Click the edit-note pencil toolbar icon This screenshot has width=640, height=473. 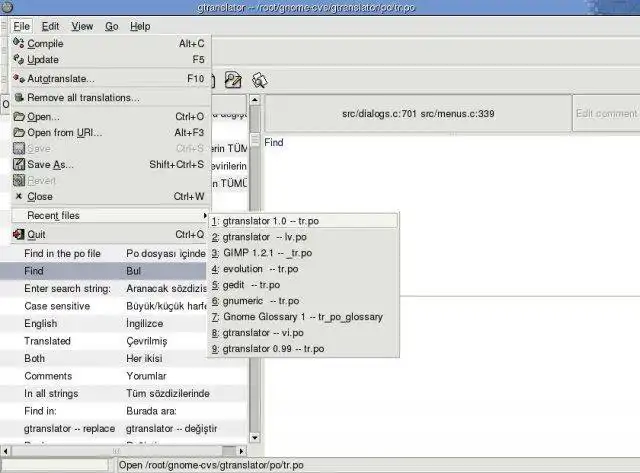pos(233,80)
